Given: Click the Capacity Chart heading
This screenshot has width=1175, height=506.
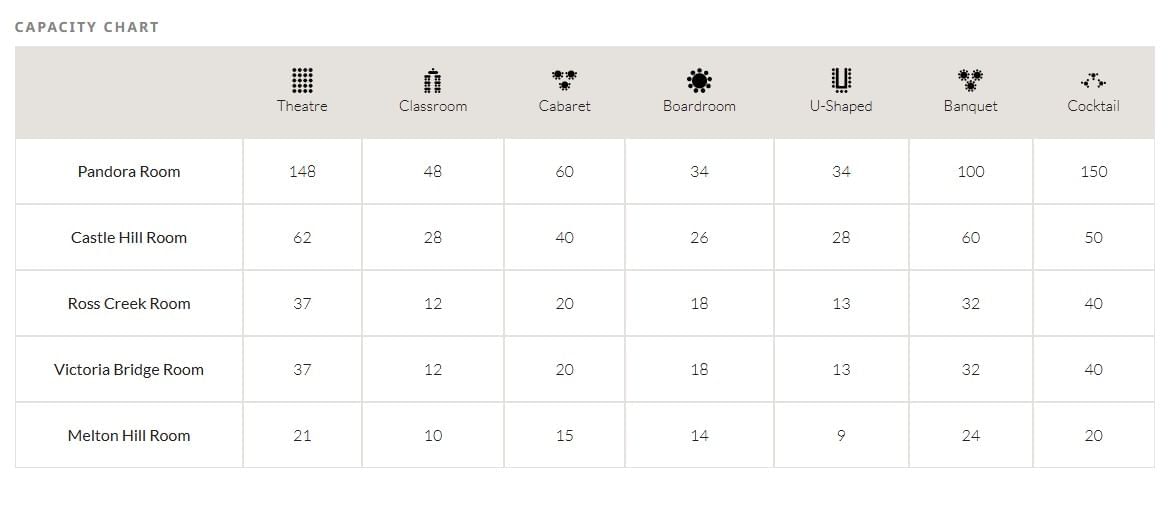Looking at the screenshot, I should [87, 28].
